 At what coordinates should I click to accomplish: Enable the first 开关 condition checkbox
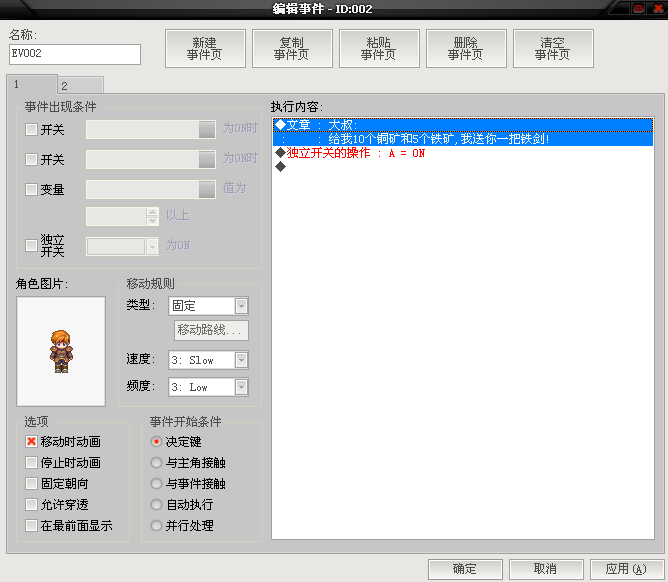point(31,130)
